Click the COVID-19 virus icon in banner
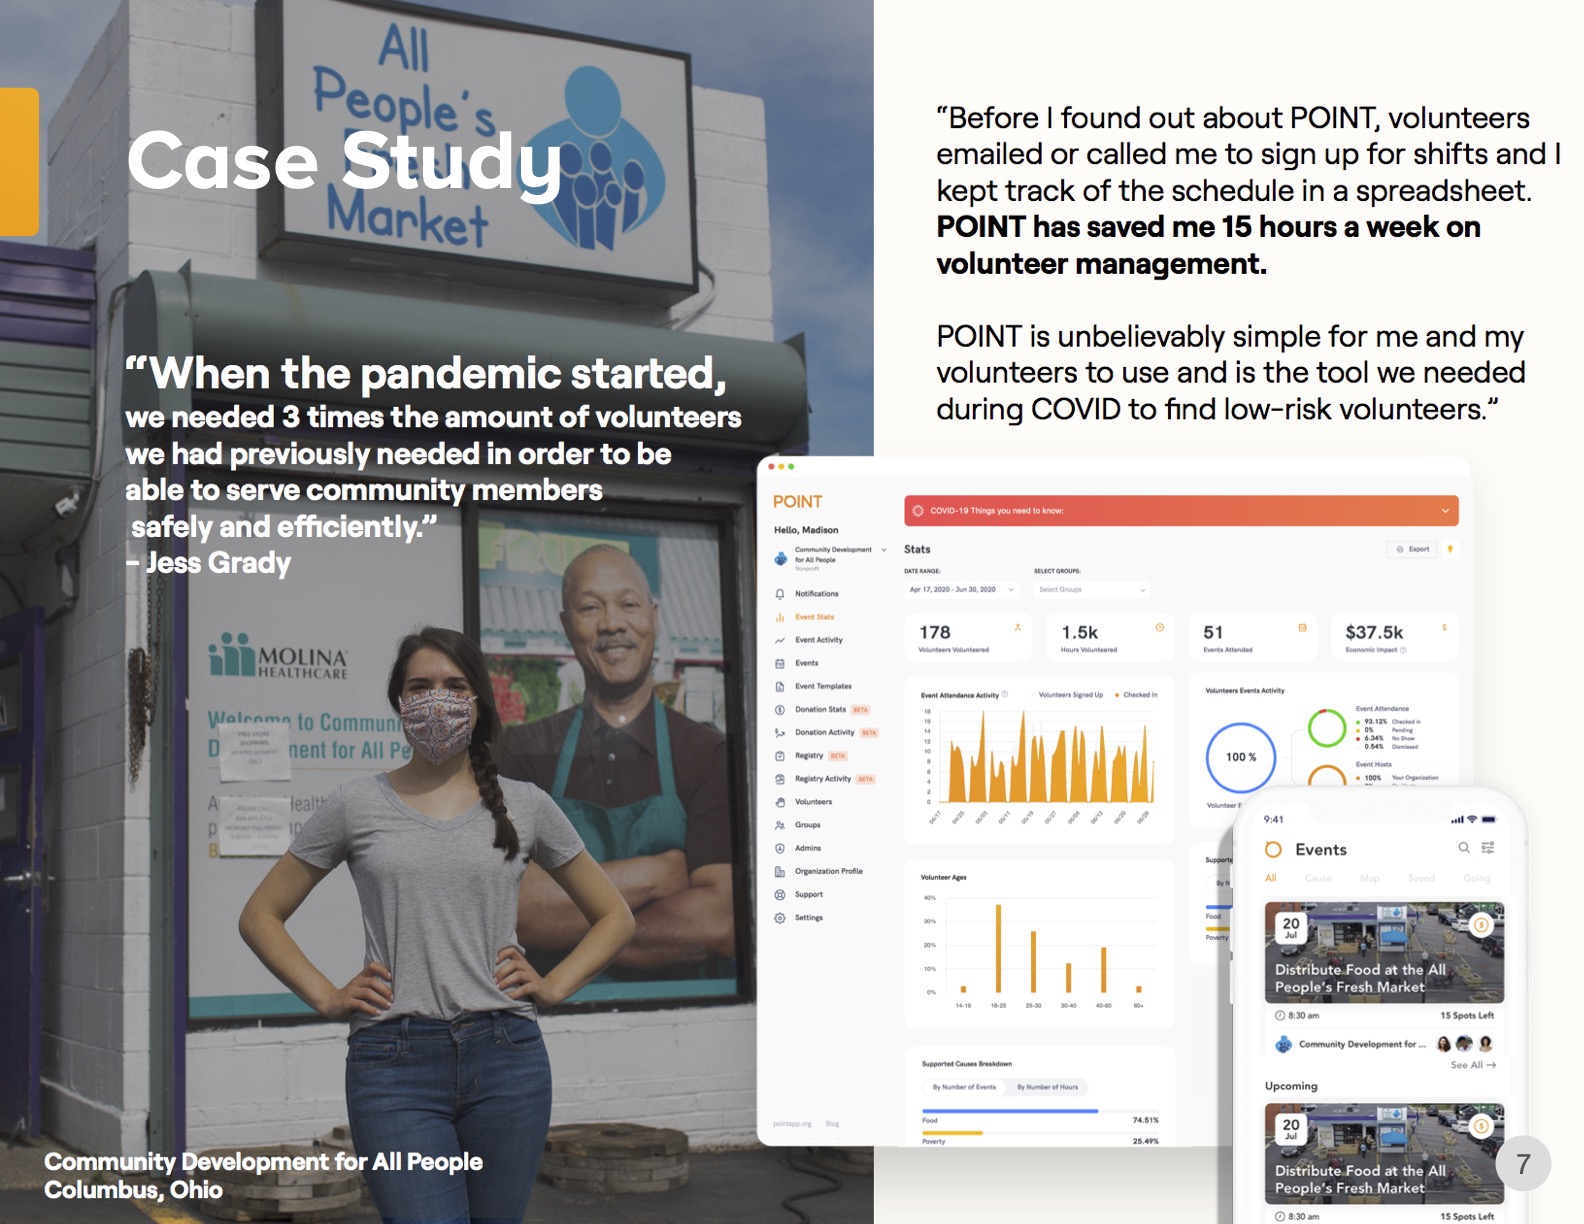Screen dimensions: 1584x1224 coord(918,511)
